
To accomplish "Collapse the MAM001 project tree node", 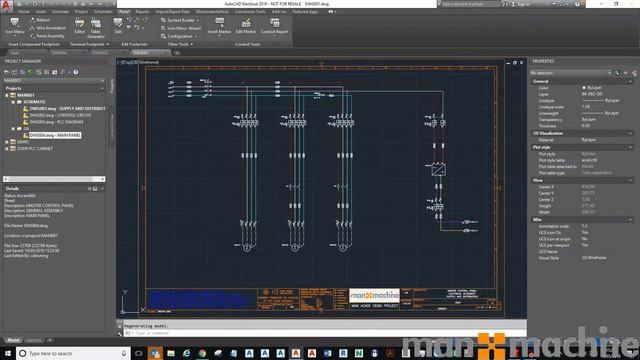I will tap(7, 96).
